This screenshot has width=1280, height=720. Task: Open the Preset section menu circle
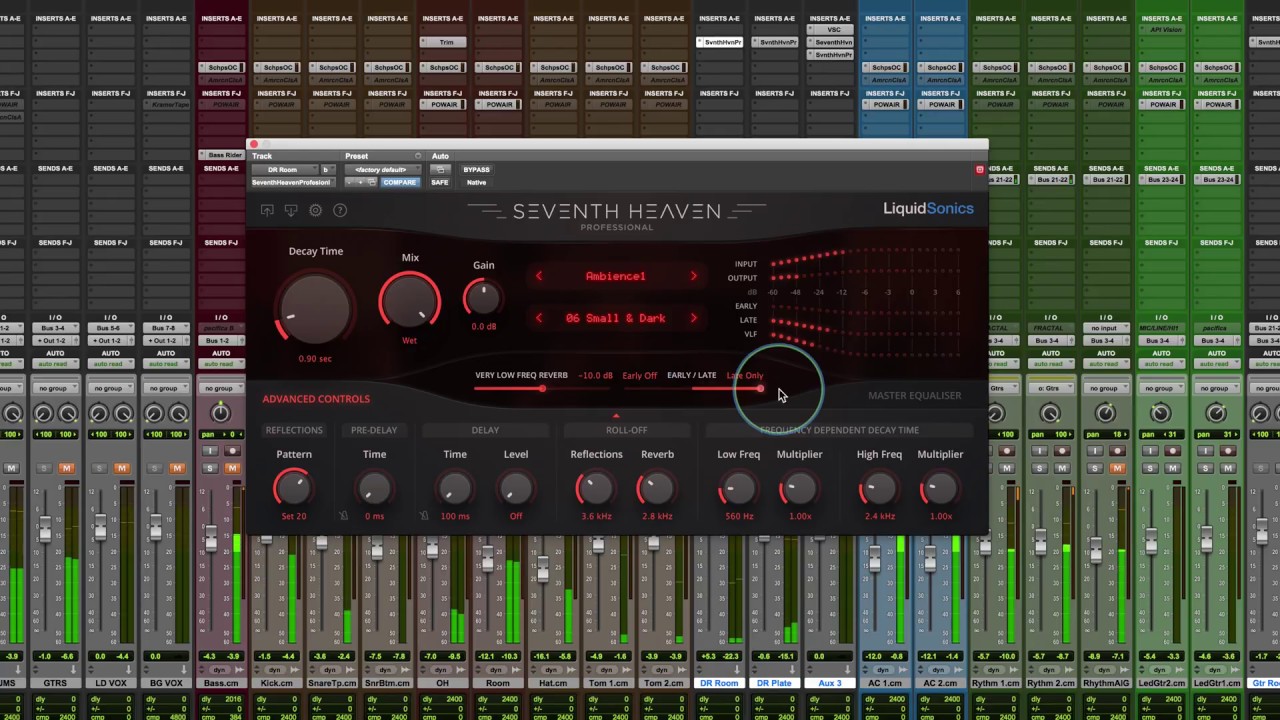418,156
